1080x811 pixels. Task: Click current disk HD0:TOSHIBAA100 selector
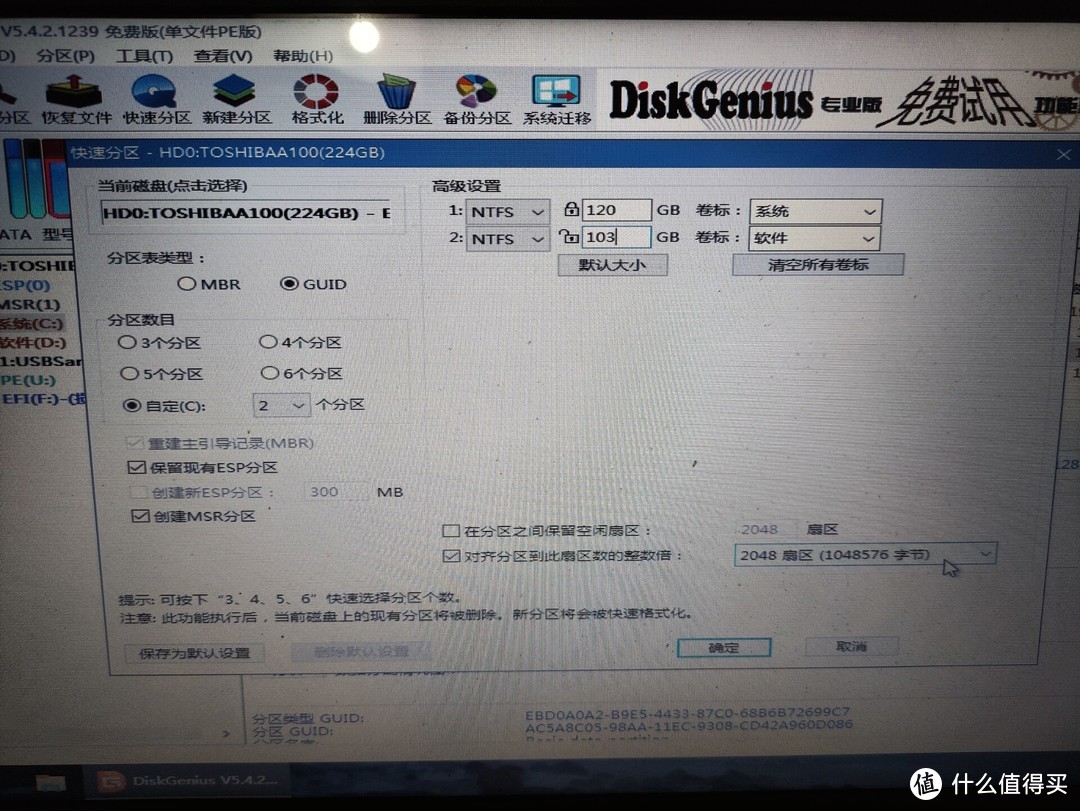tap(248, 213)
